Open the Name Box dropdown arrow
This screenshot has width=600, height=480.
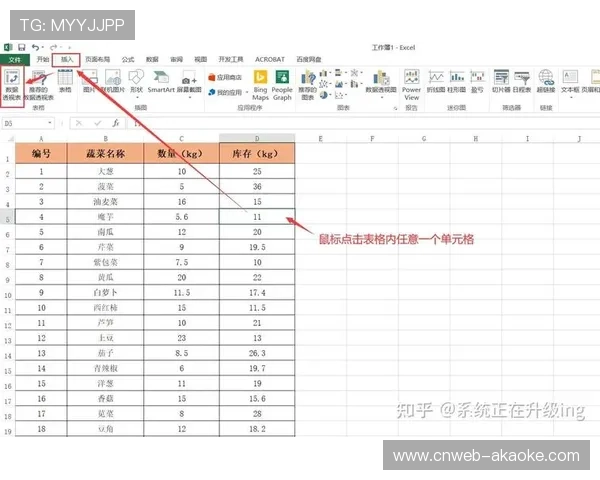click(50, 123)
